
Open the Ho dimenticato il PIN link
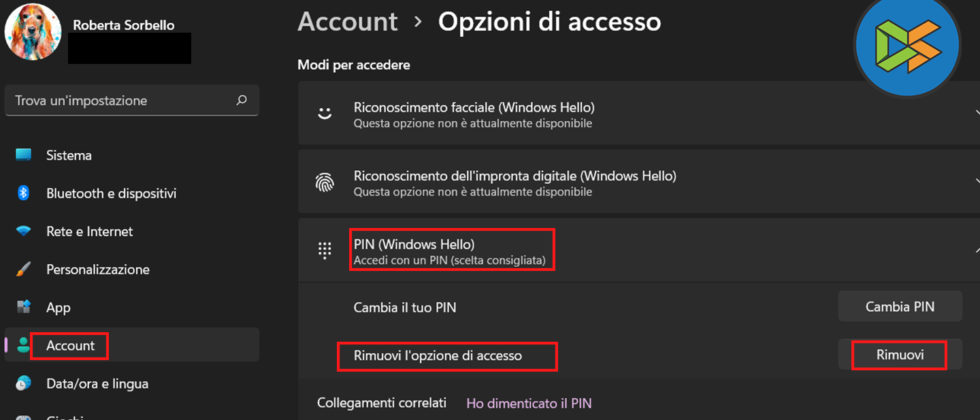(529, 403)
